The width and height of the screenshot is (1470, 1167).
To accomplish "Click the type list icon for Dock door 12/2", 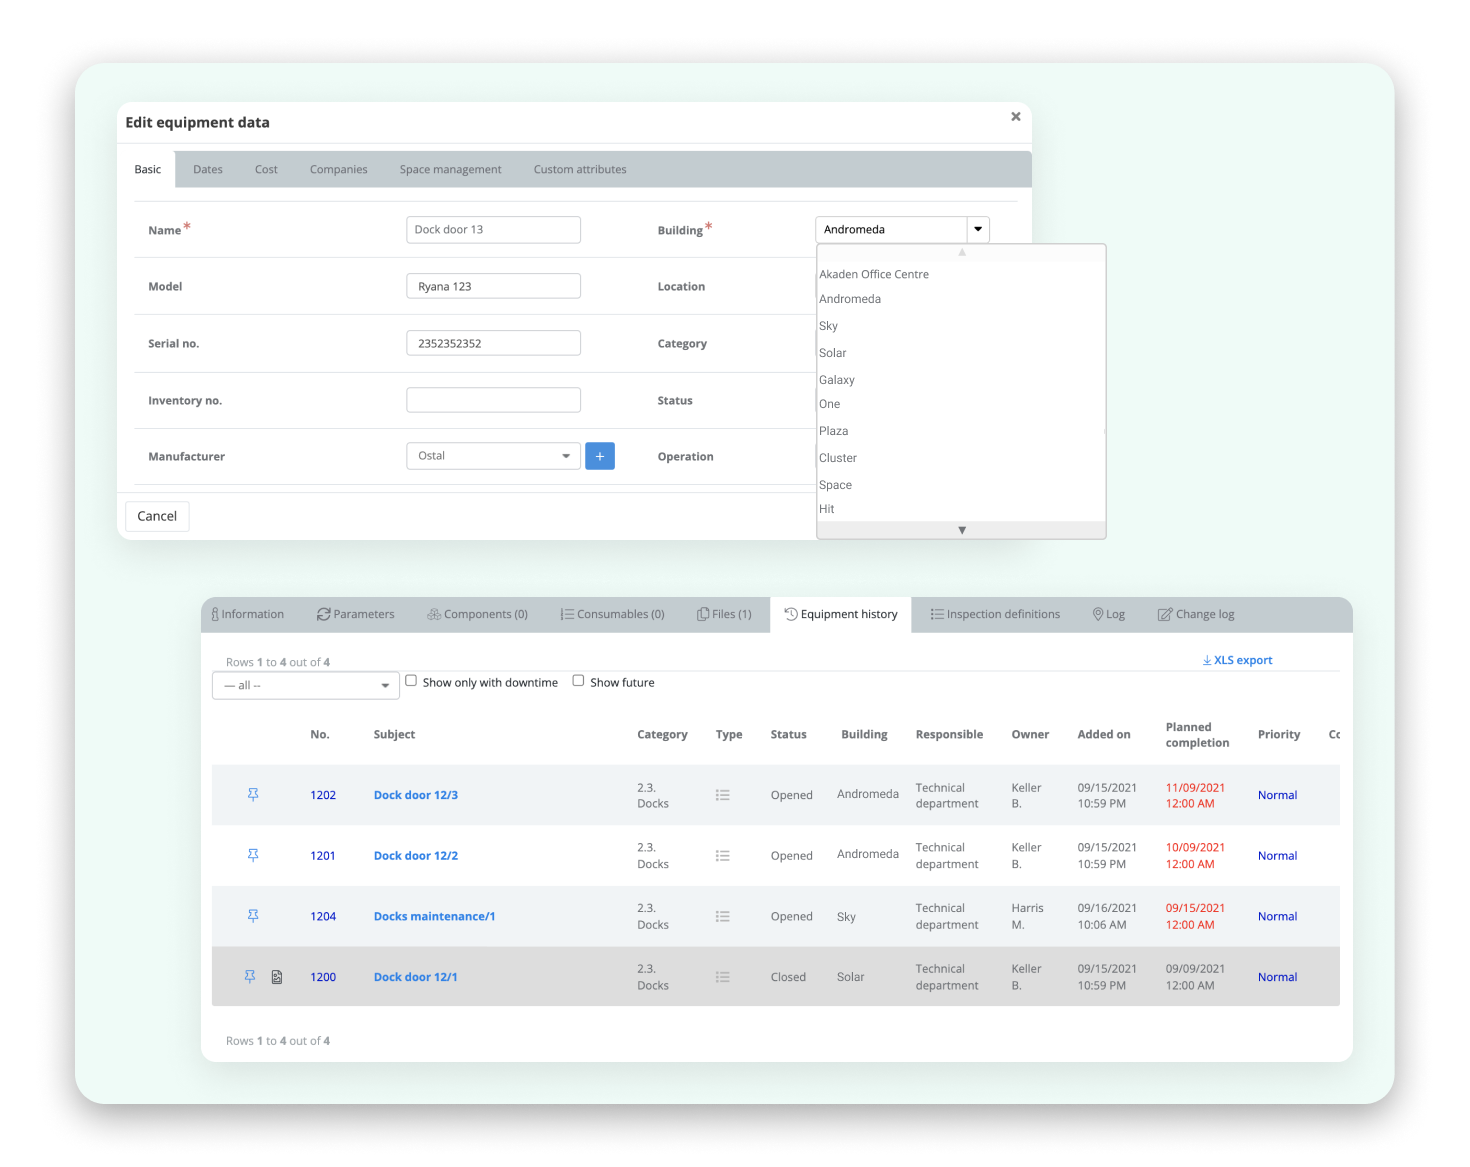I will tap(723, 856).
